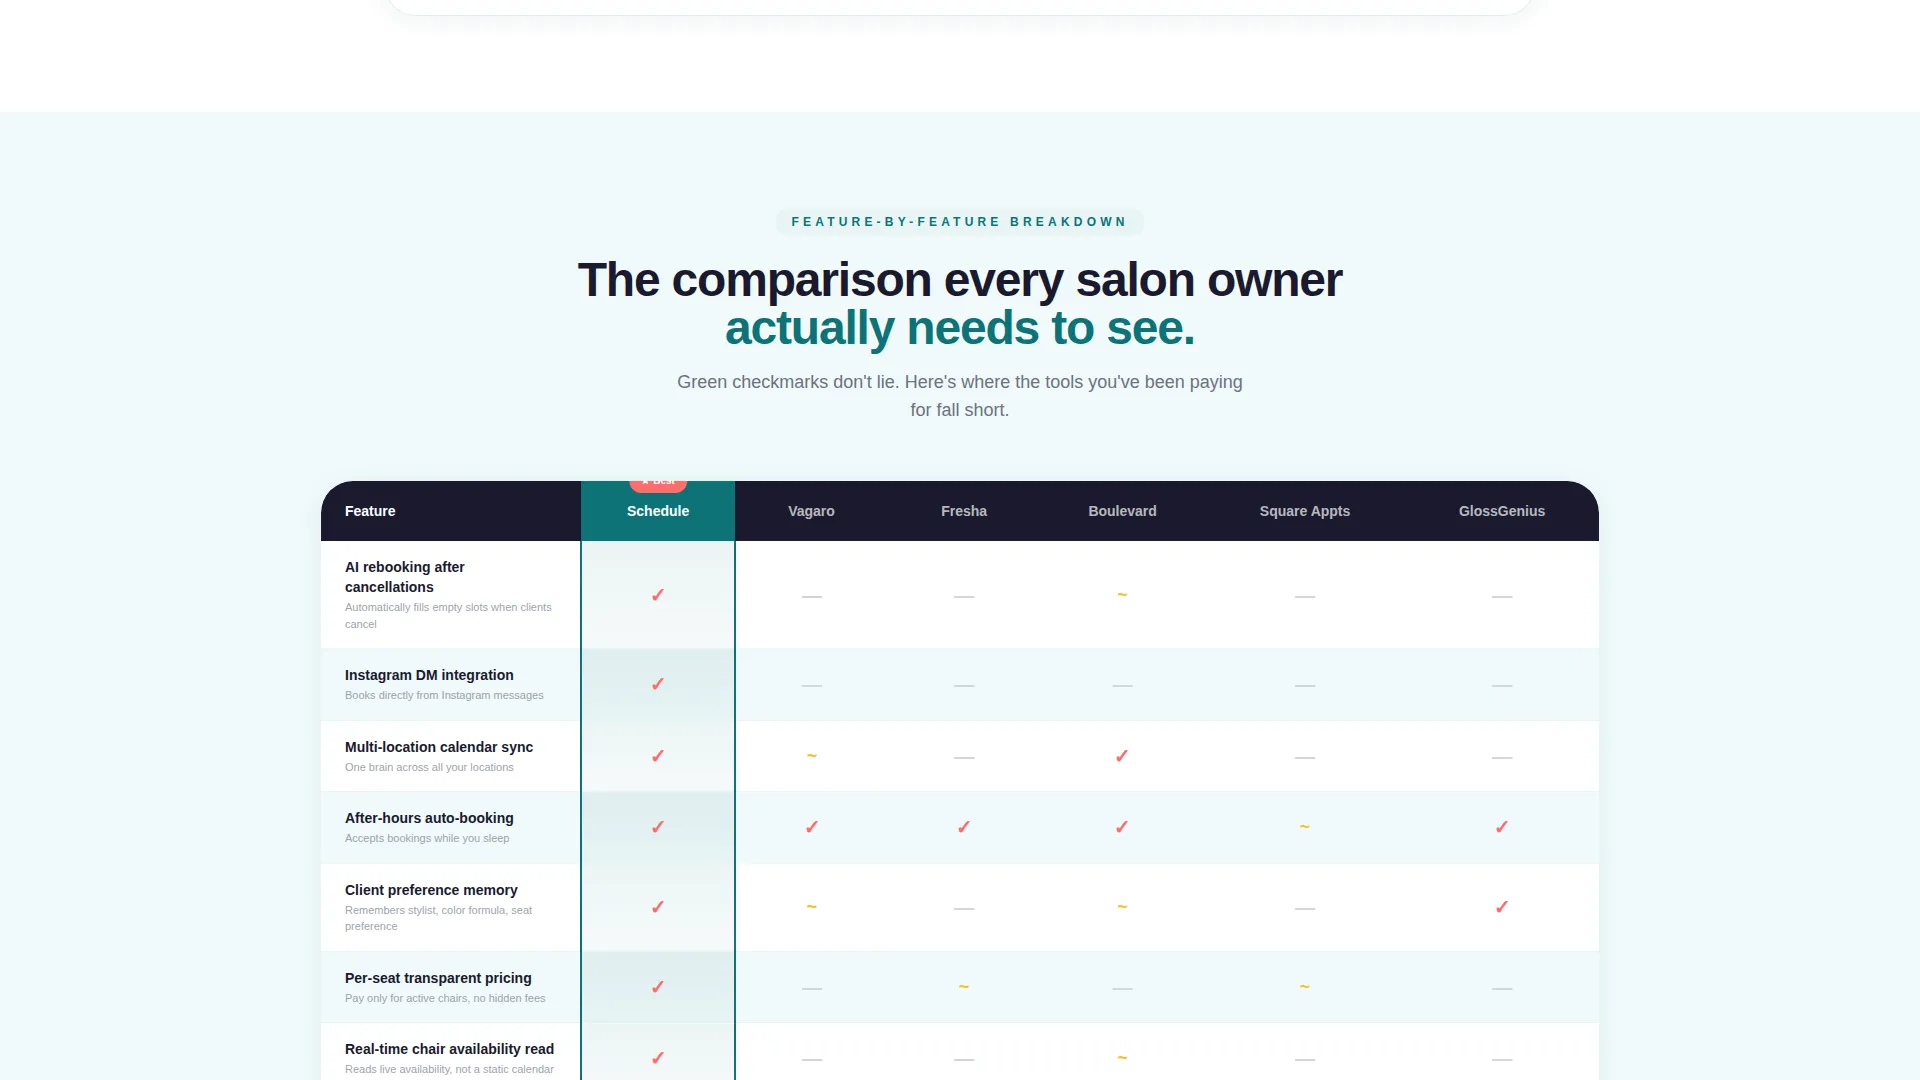Click the 'Green checkmarks don't lie' subtitle

click(x=960, y=396)
